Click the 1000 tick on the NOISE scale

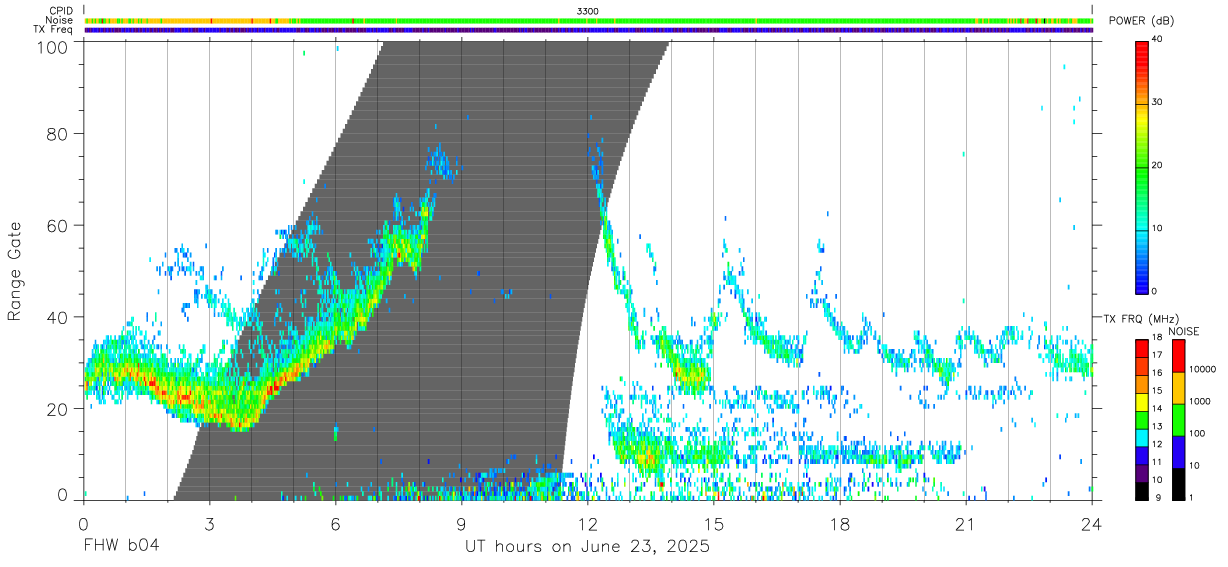(x=1201, y=402)
